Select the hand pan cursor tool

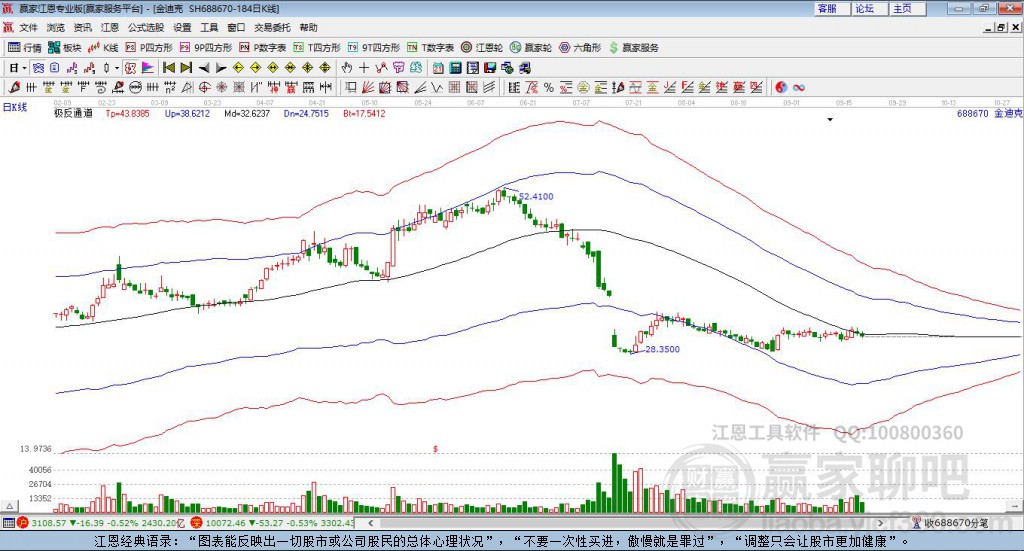pyautogui.click(x=346, y=68)
